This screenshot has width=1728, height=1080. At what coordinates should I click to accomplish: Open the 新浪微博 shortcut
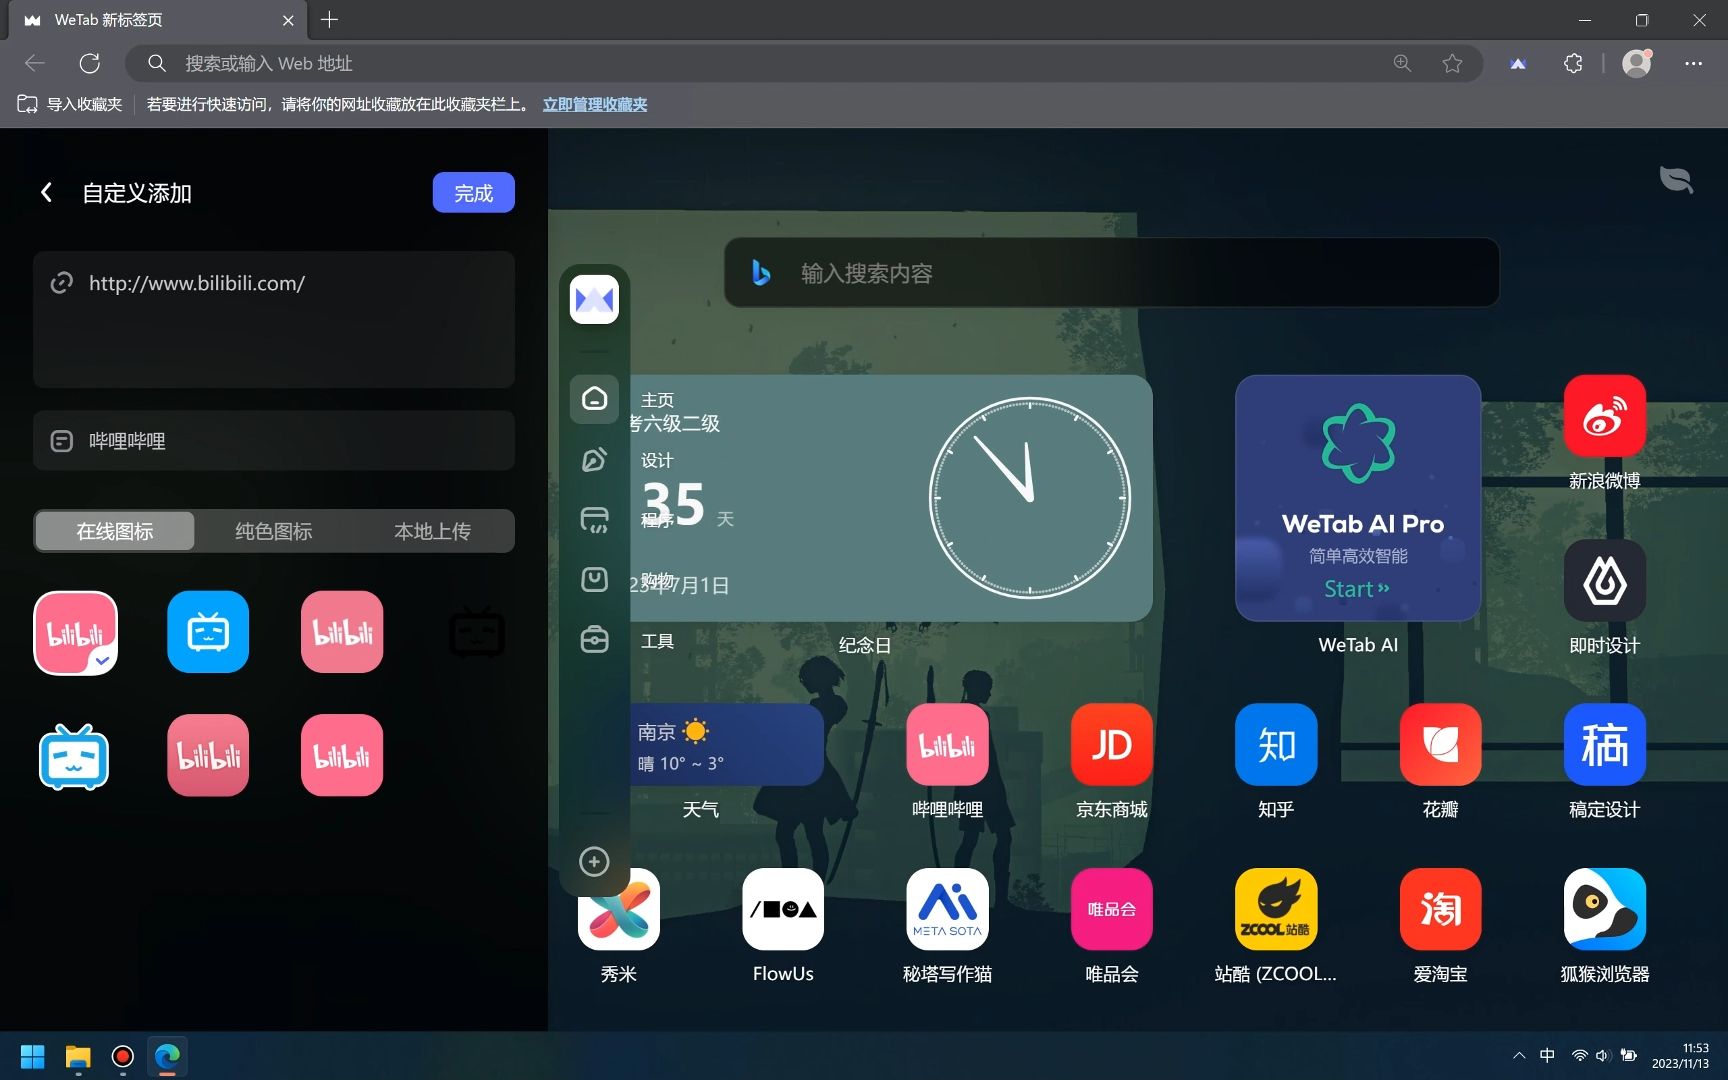pyautogui.click(x=1604, y=416)
